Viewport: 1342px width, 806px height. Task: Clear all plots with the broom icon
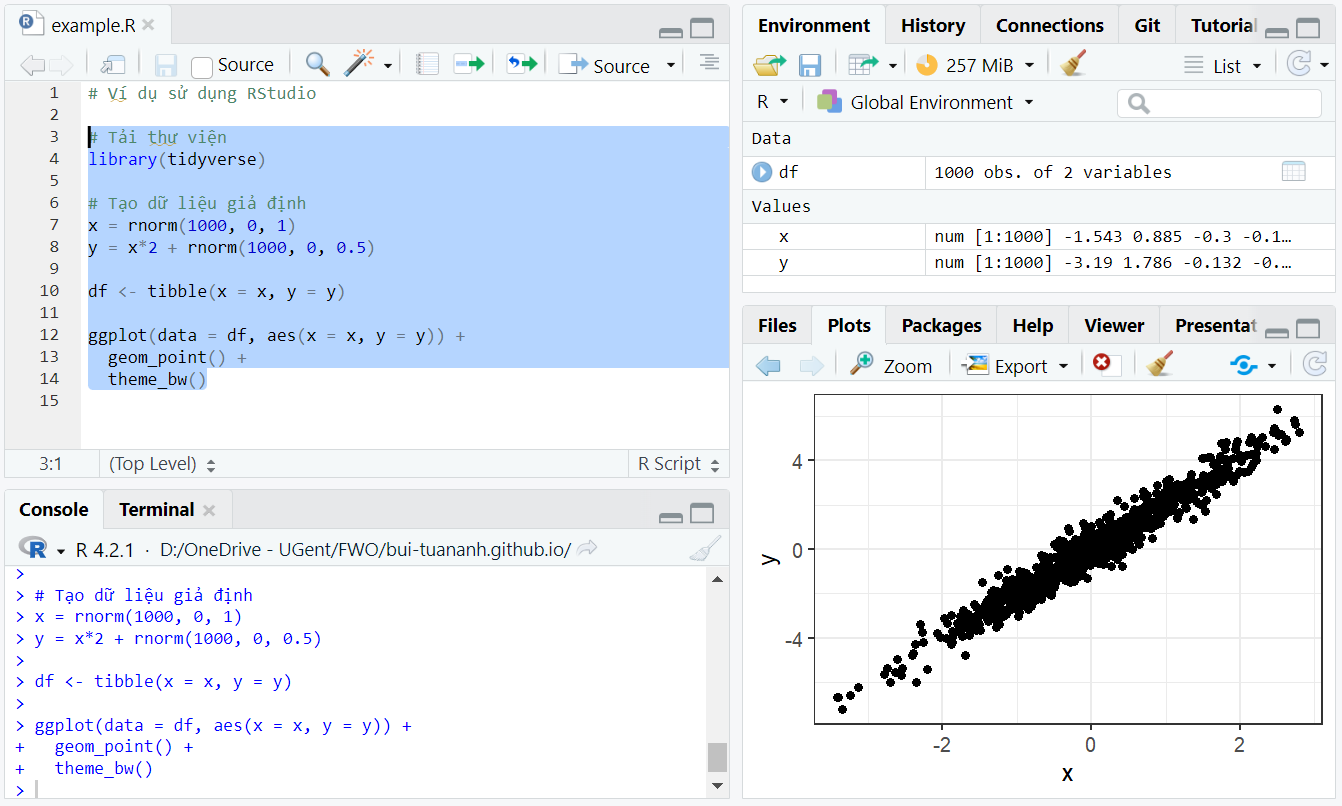pyautogui.click(x=1160, y=364)
